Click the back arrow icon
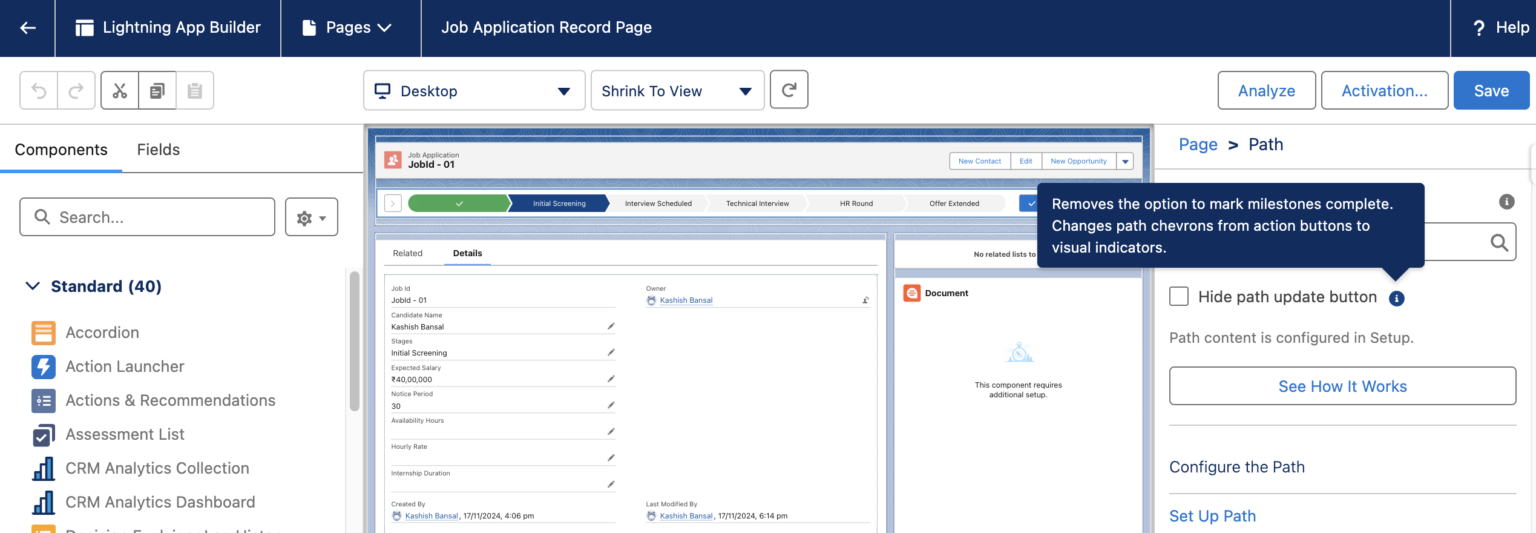This screenshot has height=533, width=1536. [x=28, y=28]
